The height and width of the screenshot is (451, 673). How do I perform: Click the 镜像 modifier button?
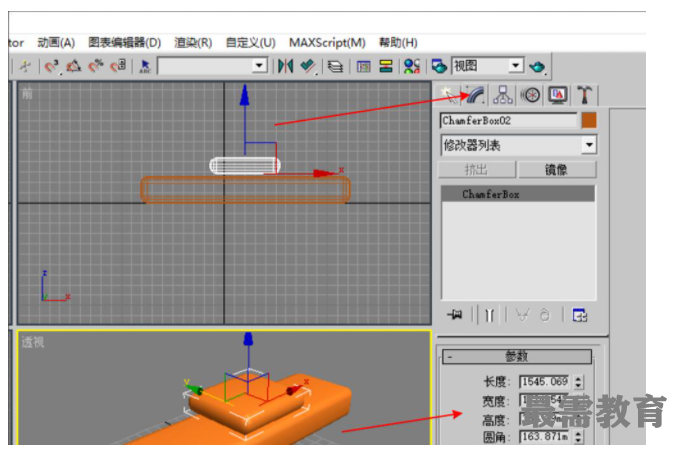point(557,170)
